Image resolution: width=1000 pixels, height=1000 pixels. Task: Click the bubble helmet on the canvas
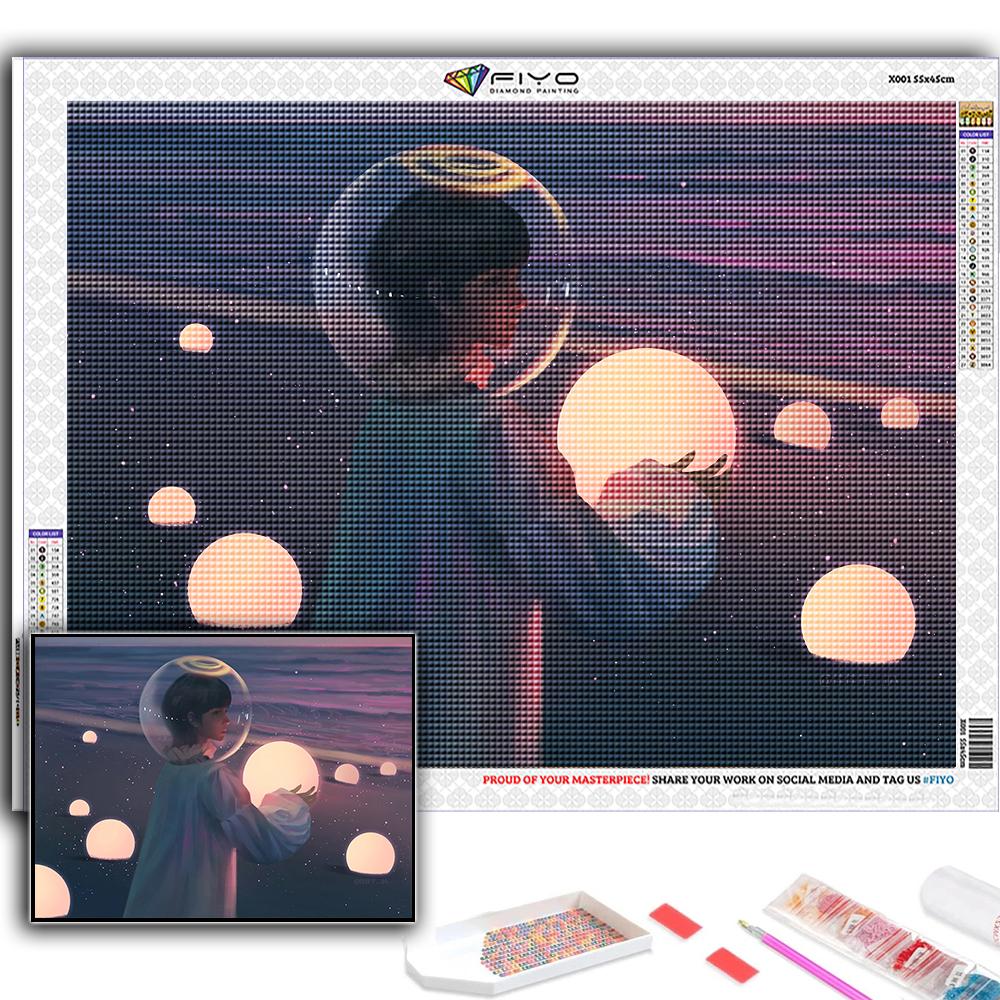(445, 270)
